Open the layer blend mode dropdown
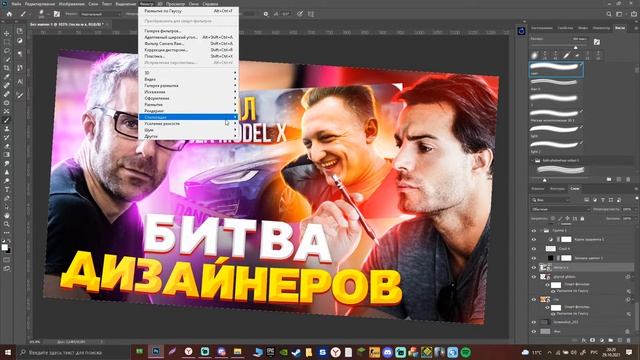The width and height of the screenshot is (640, 360). pyautogui.click(x=560, y=209)
